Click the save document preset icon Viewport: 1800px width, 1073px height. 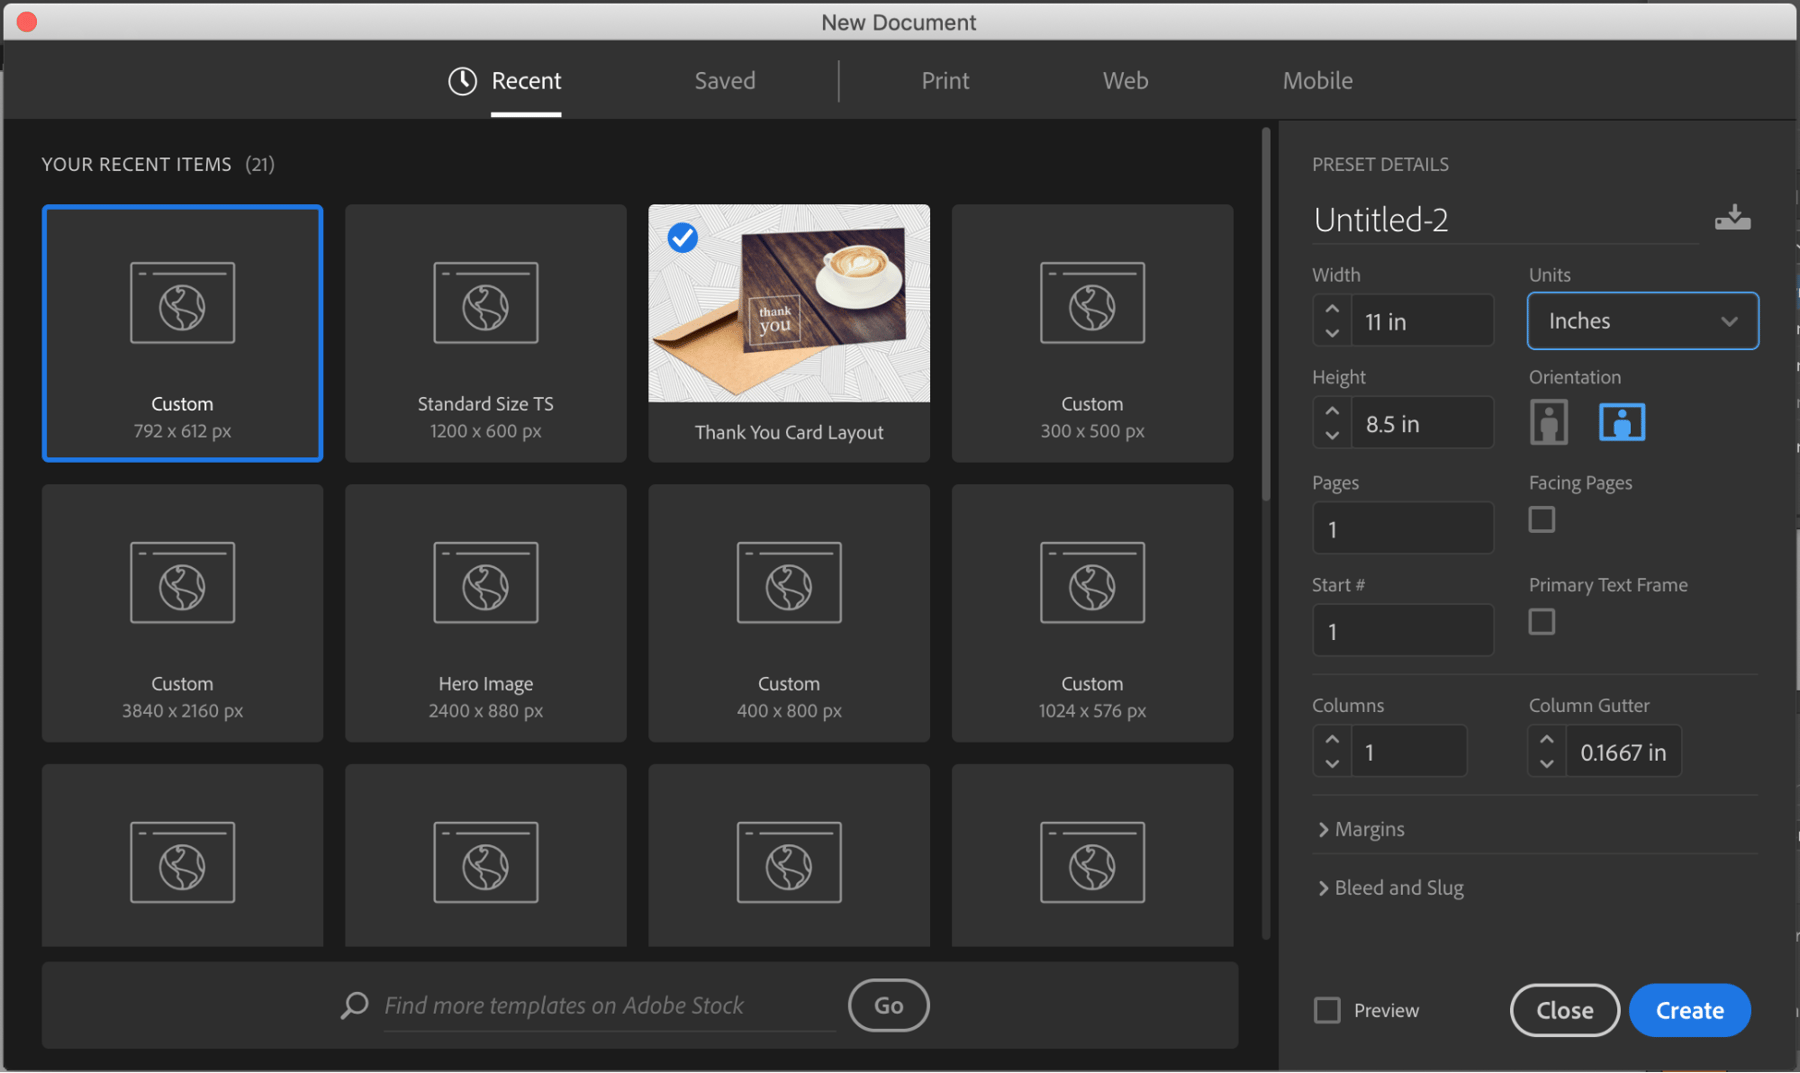pos(1733,218)
